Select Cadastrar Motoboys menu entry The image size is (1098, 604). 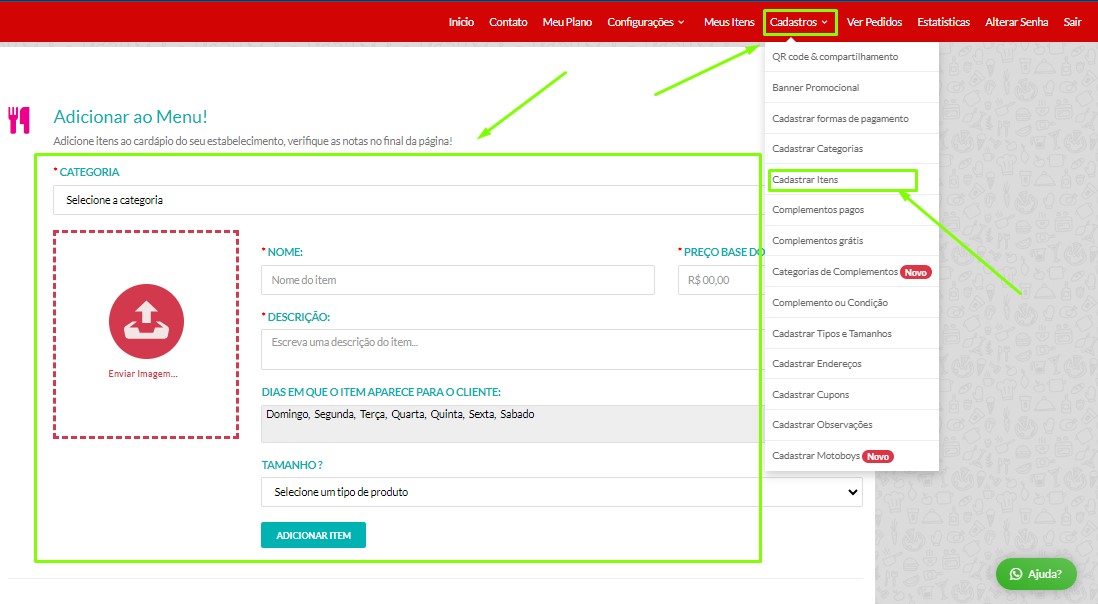(x=817, y=456)
